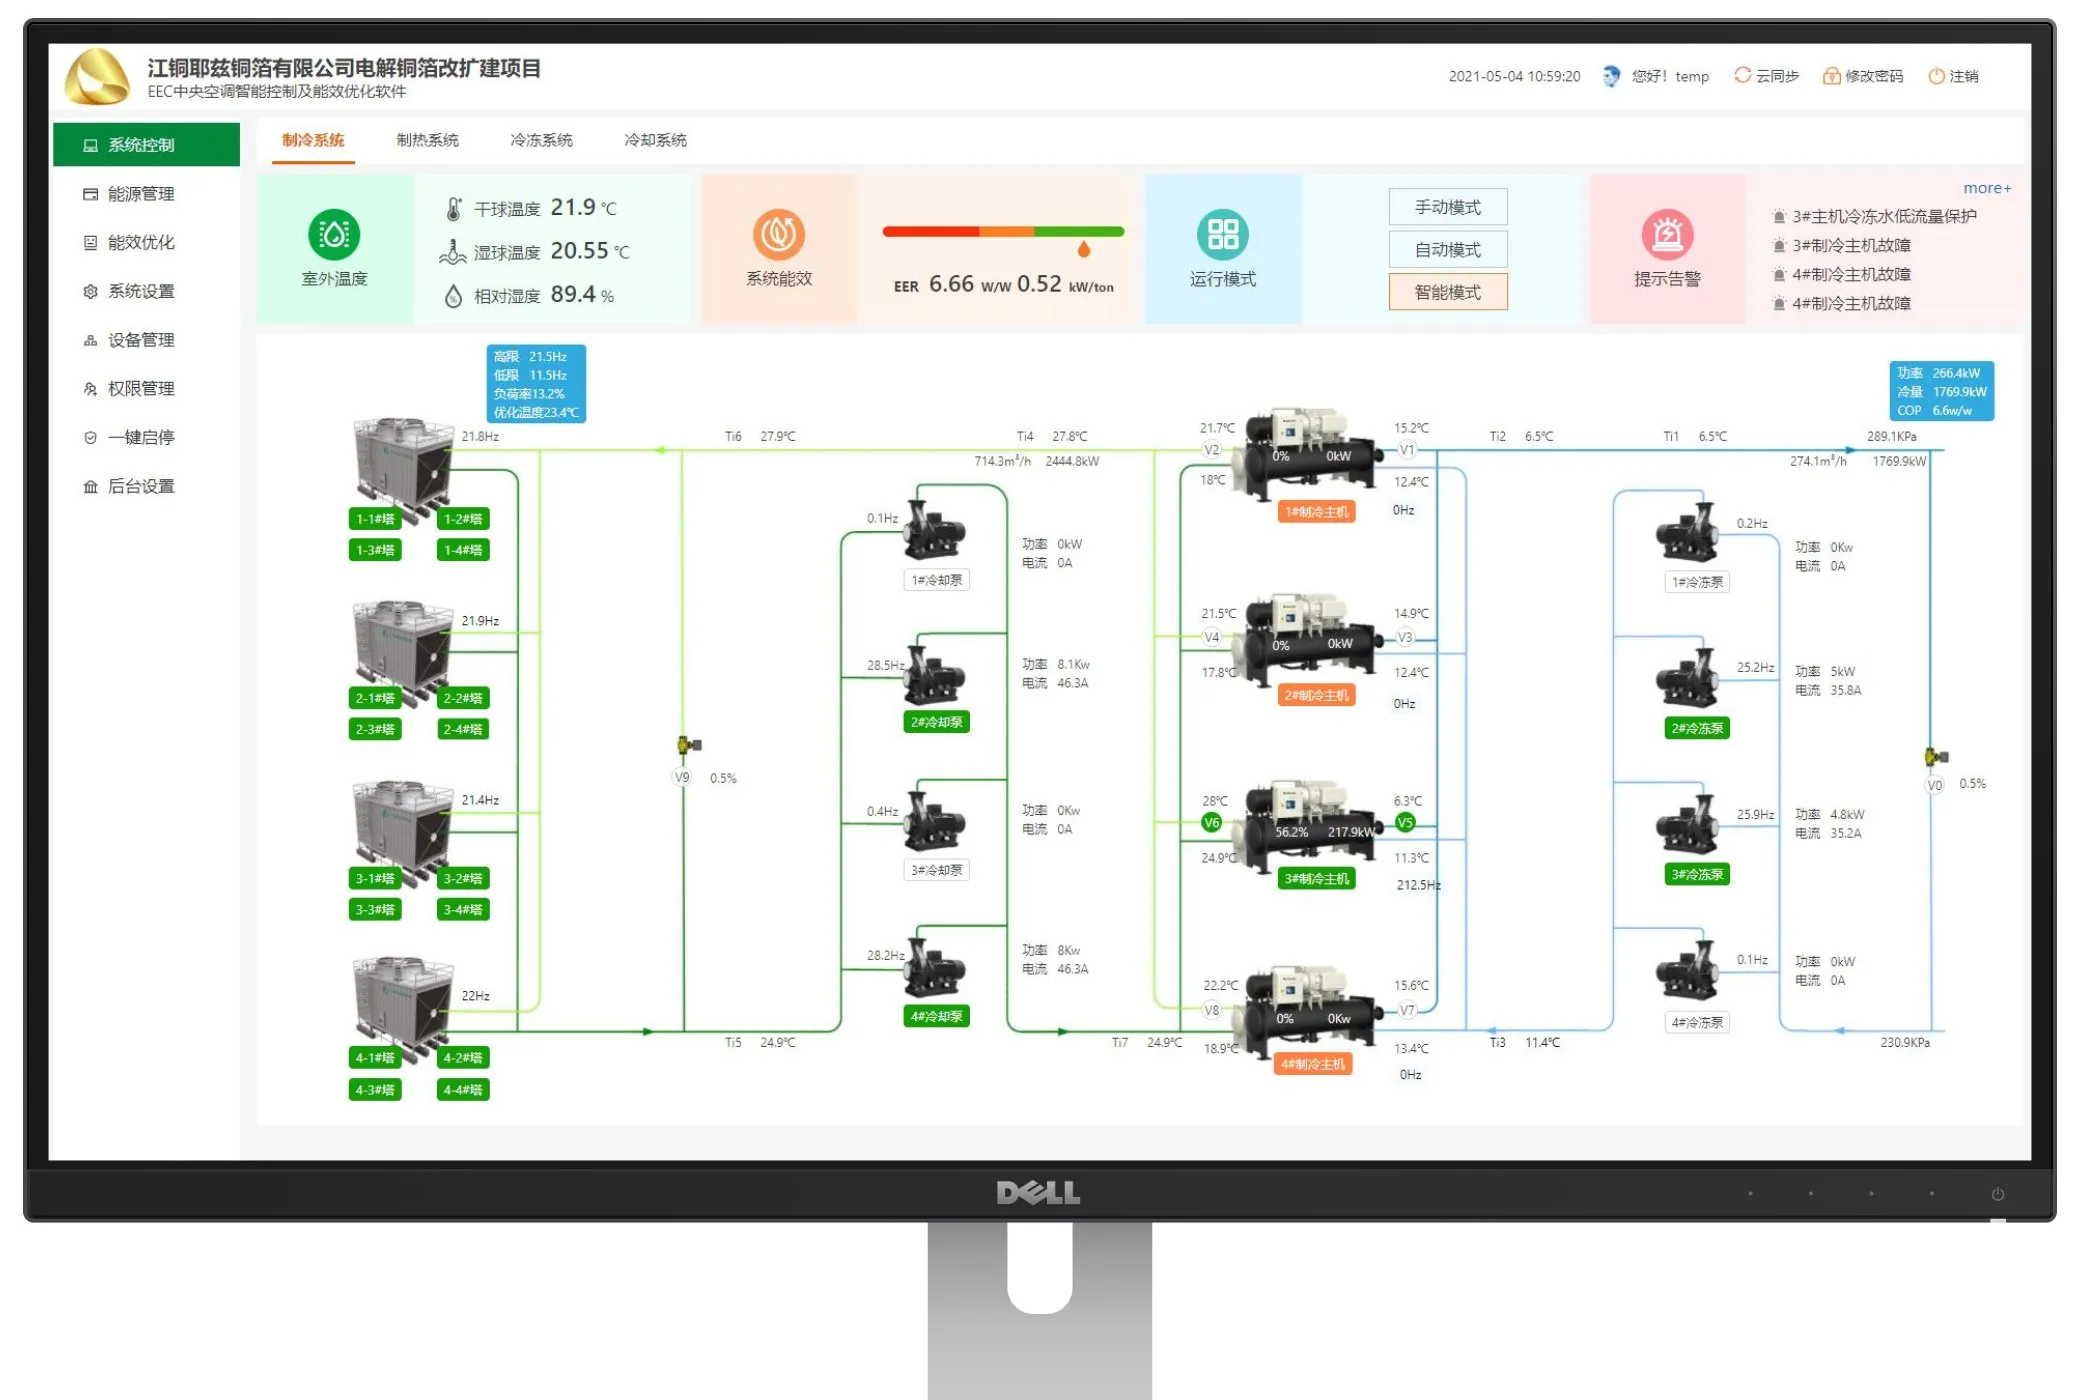The image size is (2079, 1400).
Task: Switch to 手动模式
Action: point(1448,207)
